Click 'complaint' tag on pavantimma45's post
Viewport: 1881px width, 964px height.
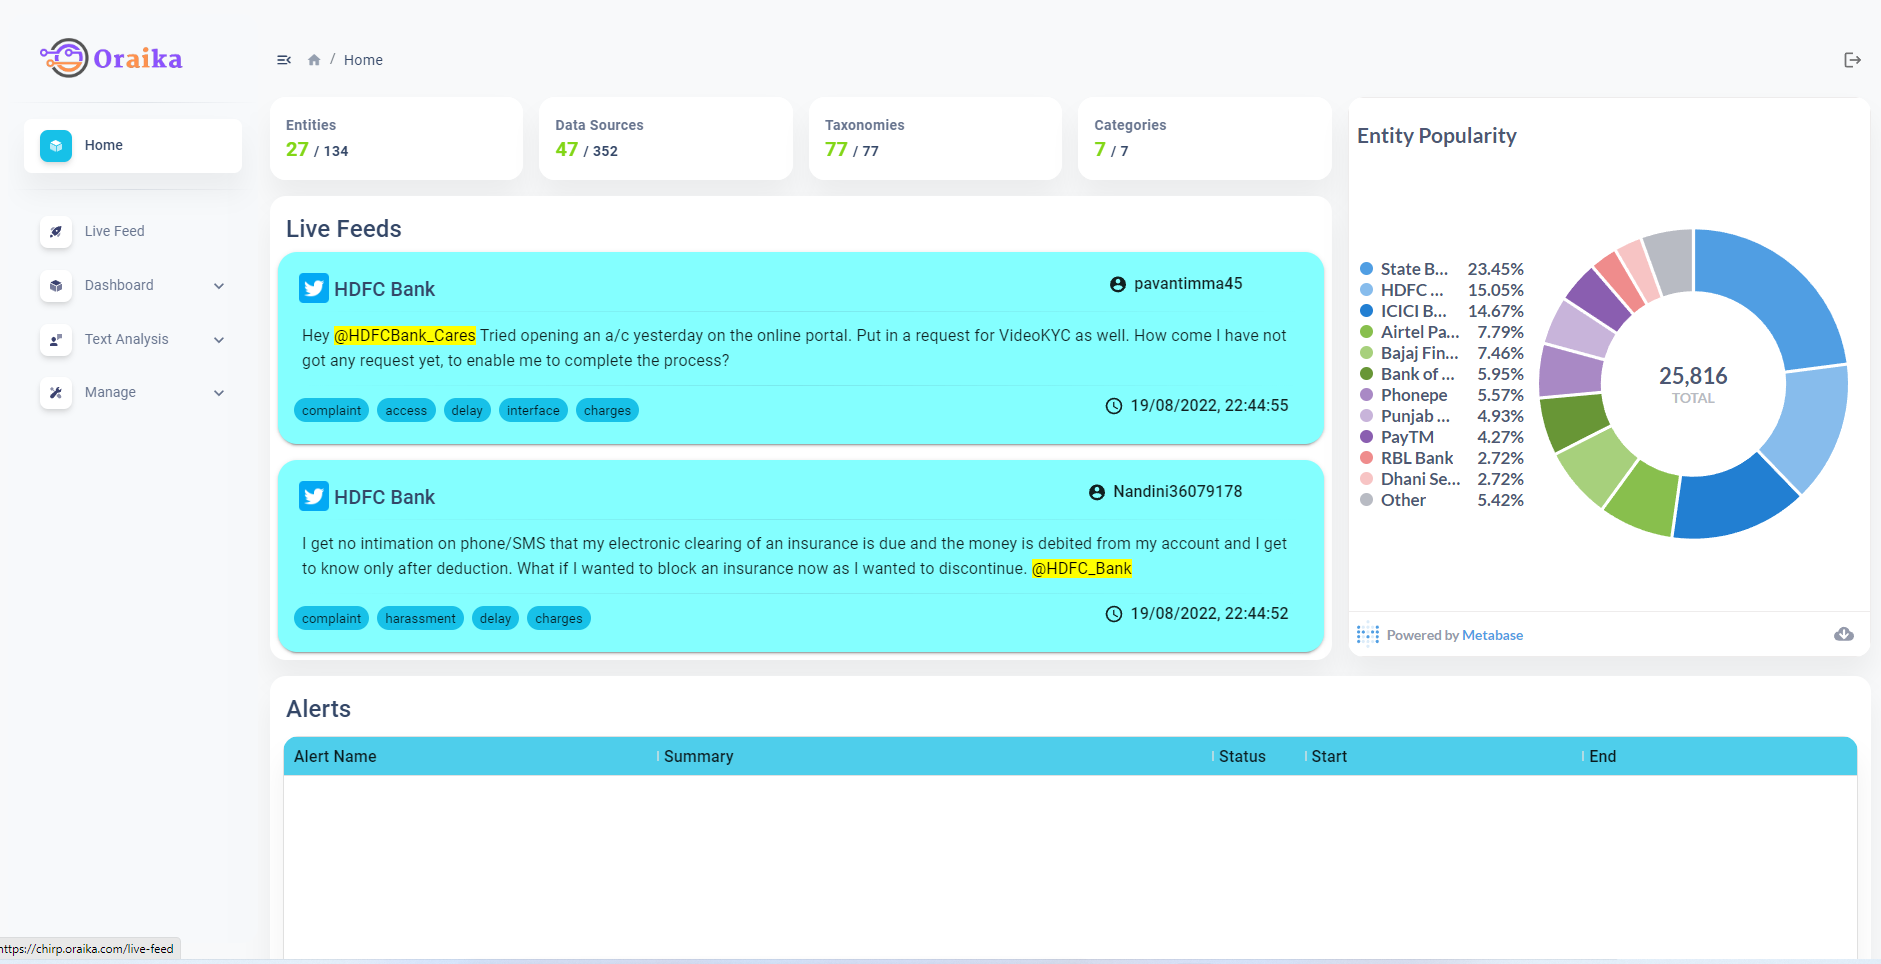332,410
